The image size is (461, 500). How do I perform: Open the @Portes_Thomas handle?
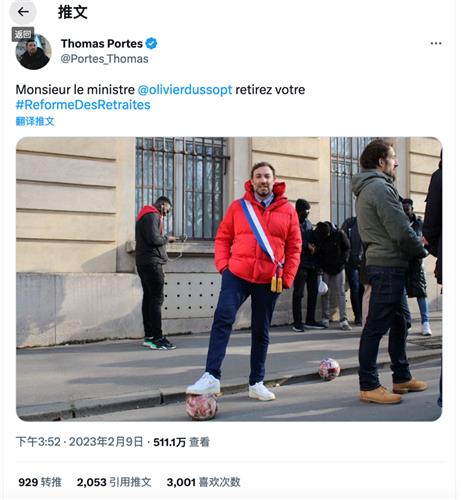pyautogui.click(x=104, y=59)
